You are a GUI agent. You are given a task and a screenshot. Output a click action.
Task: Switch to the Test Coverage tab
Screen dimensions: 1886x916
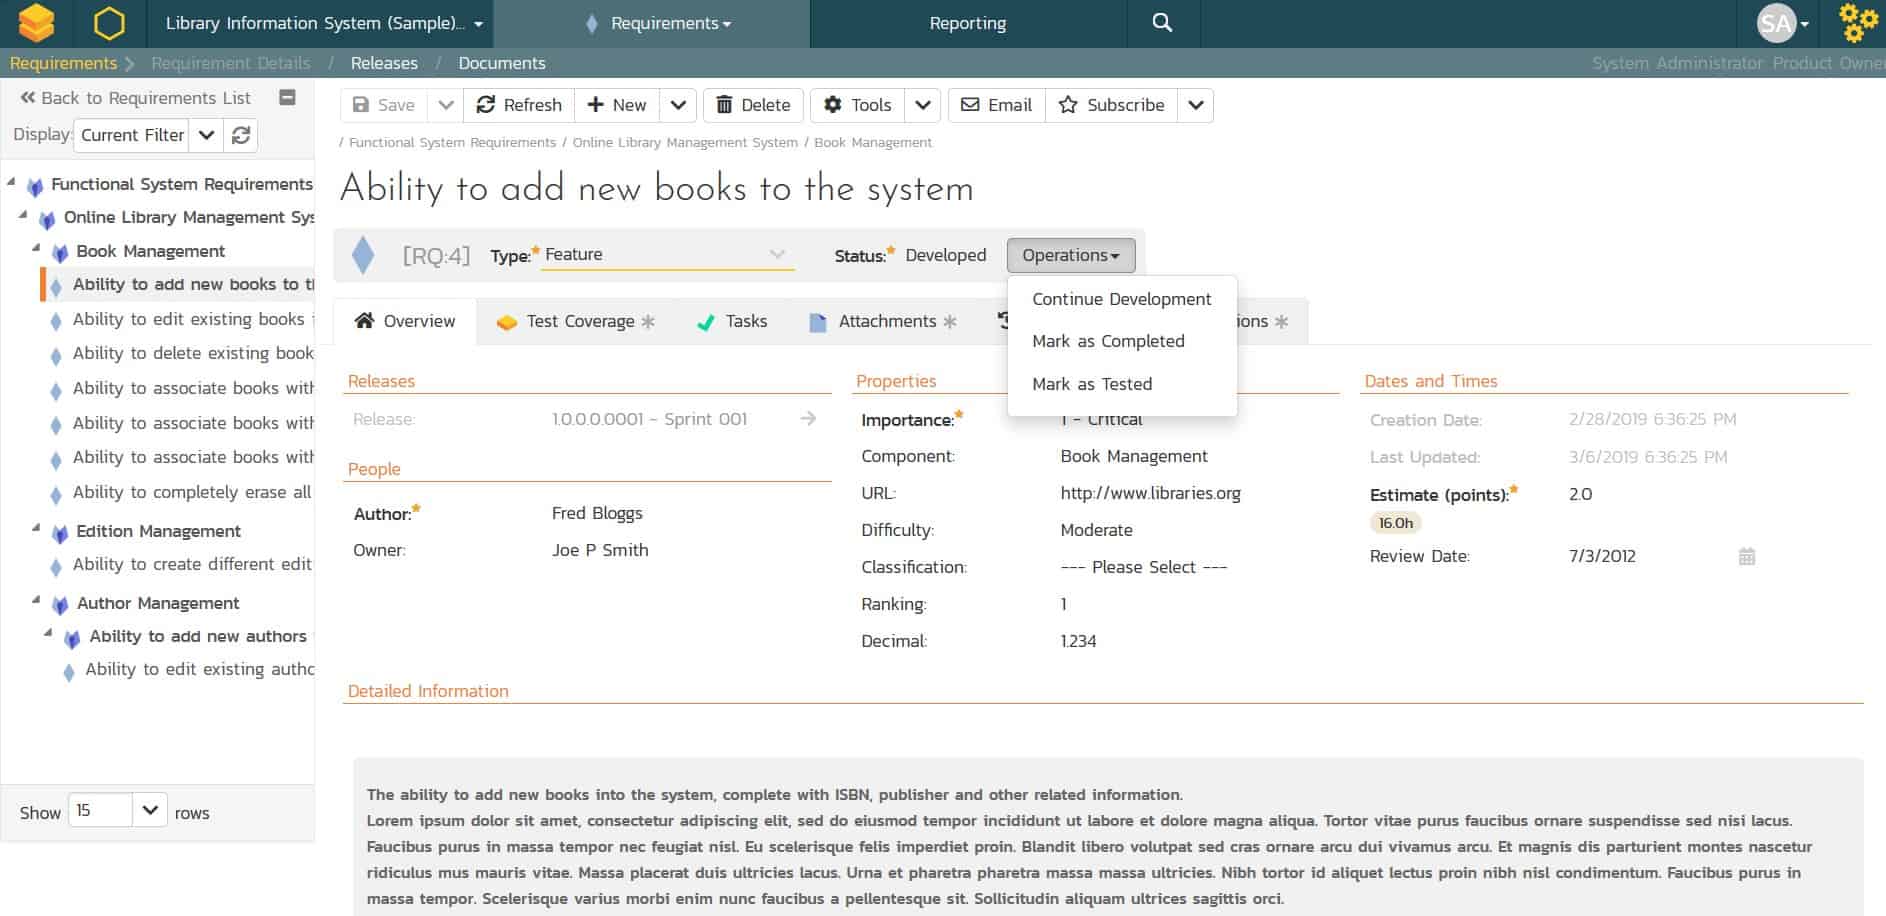pyautogui.click(x=576, y=321)
